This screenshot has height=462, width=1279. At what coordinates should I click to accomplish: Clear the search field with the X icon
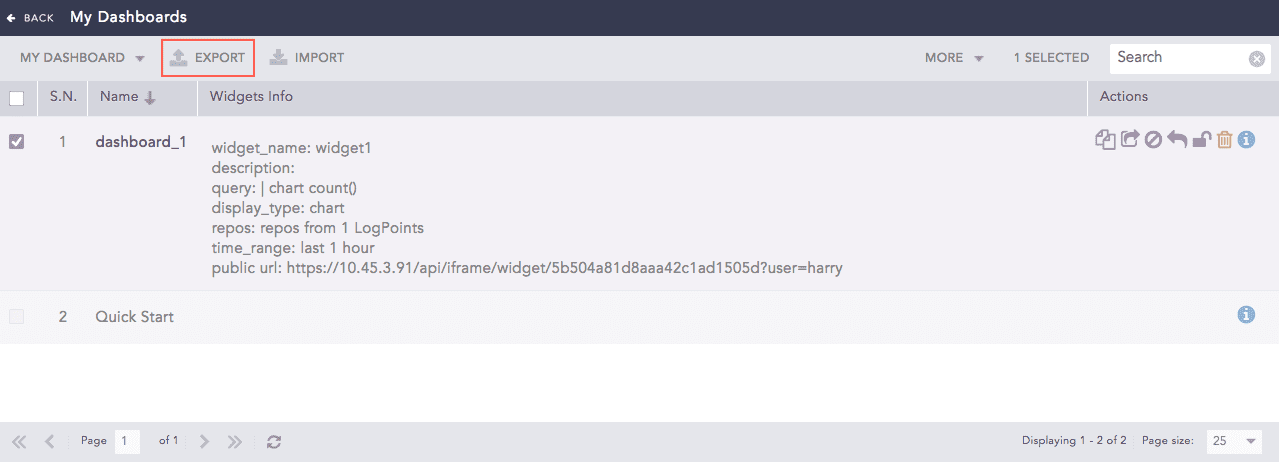tap(1257, 59)
